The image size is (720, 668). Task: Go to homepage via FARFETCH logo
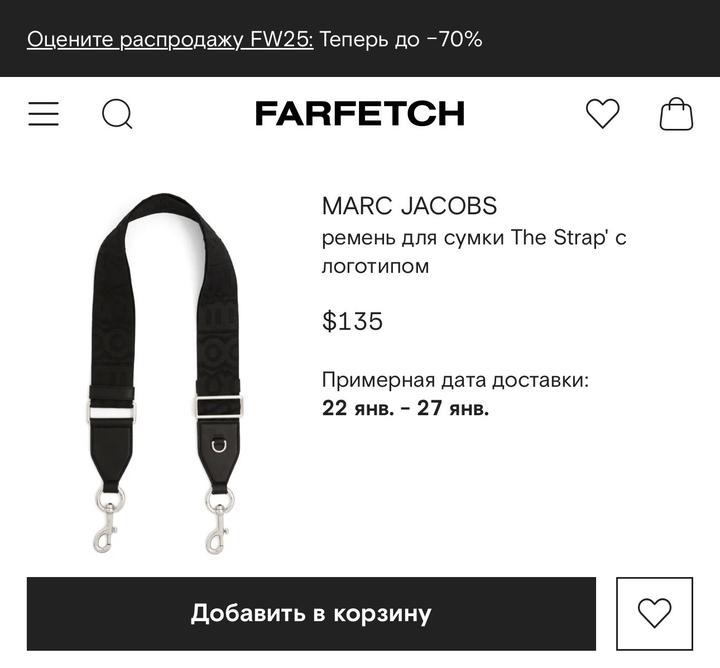[x=360, y=113]
